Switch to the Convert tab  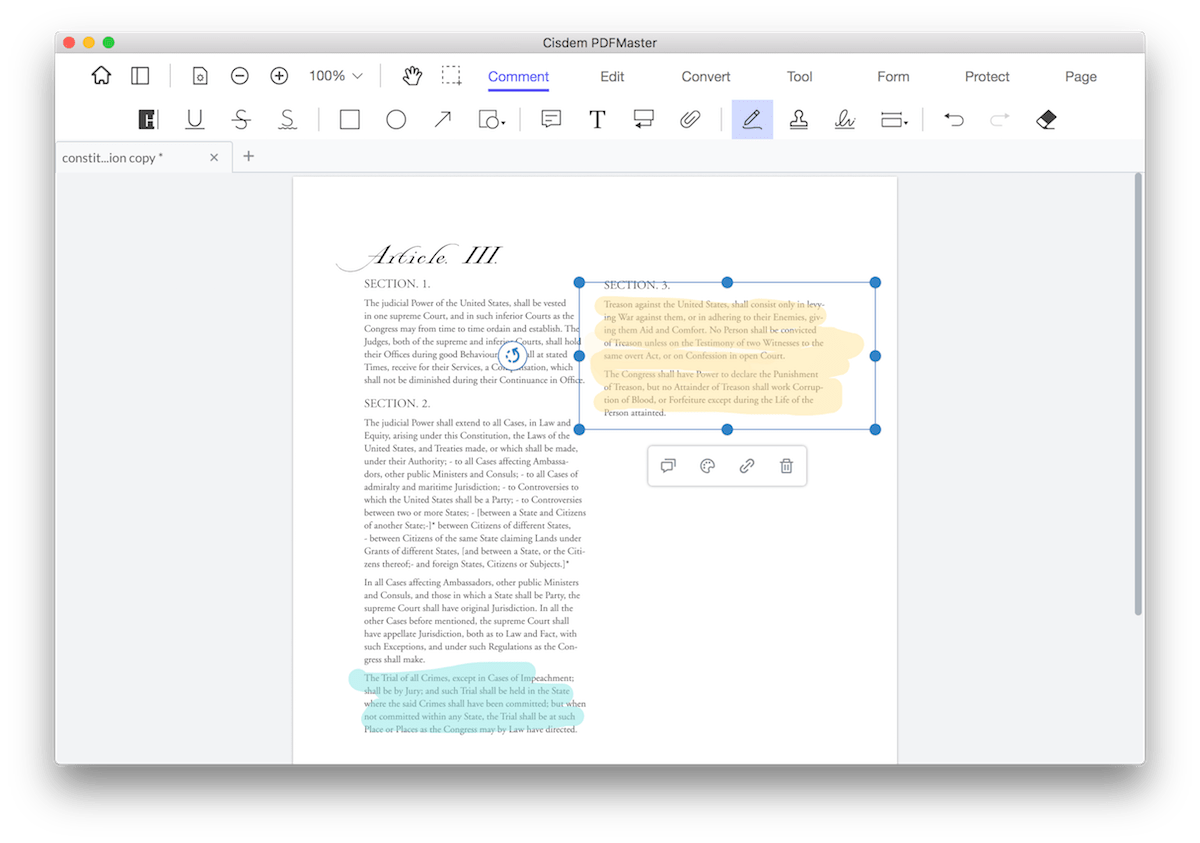pyautogui.click(x=705, y=77)
